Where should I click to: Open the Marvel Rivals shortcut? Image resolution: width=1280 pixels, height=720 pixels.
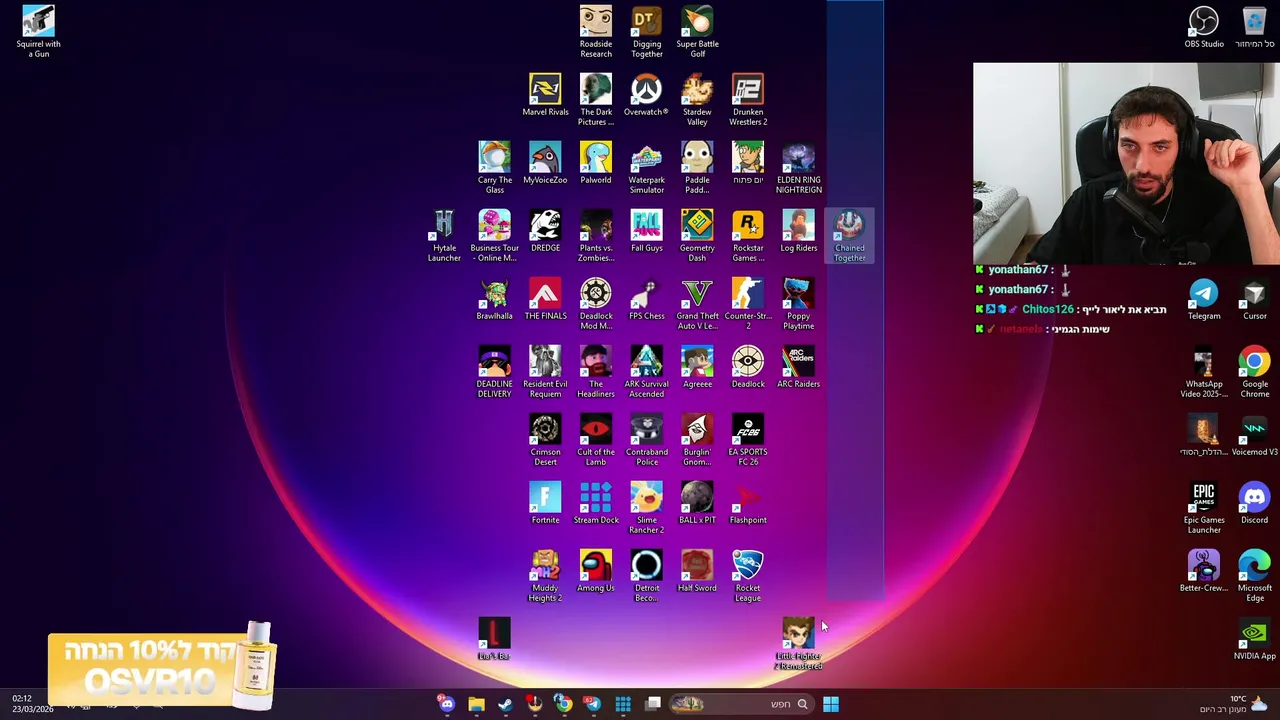(545, 95)
